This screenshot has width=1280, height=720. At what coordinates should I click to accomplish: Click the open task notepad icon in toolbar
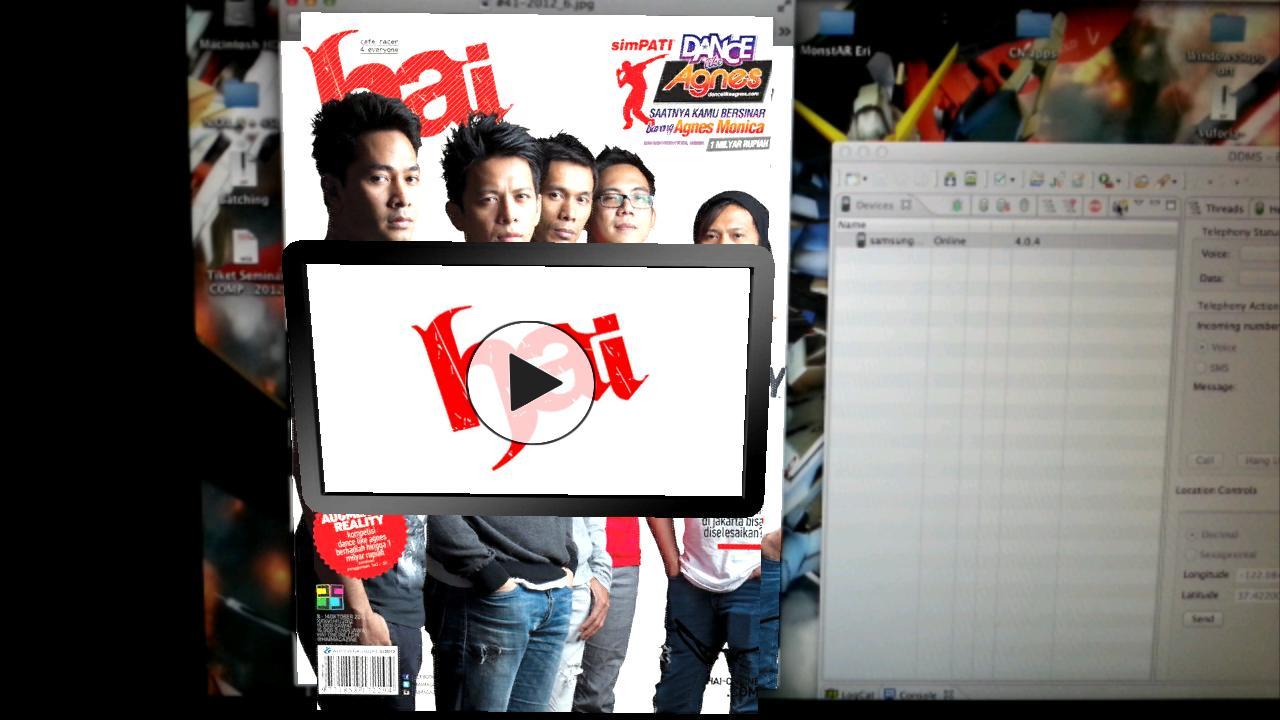pyautogui.click(x=1078, y=180)
